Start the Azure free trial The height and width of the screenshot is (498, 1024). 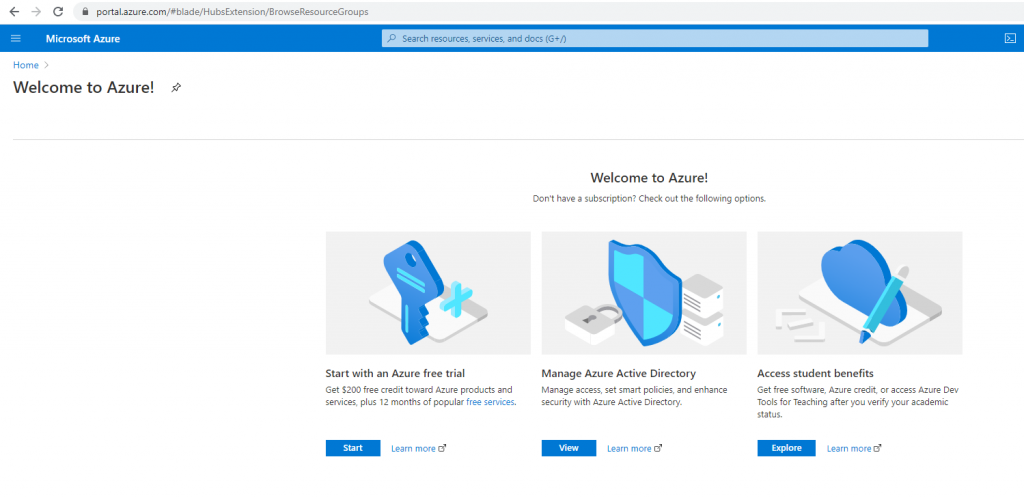pyautogui.click(x=353, y=448)
